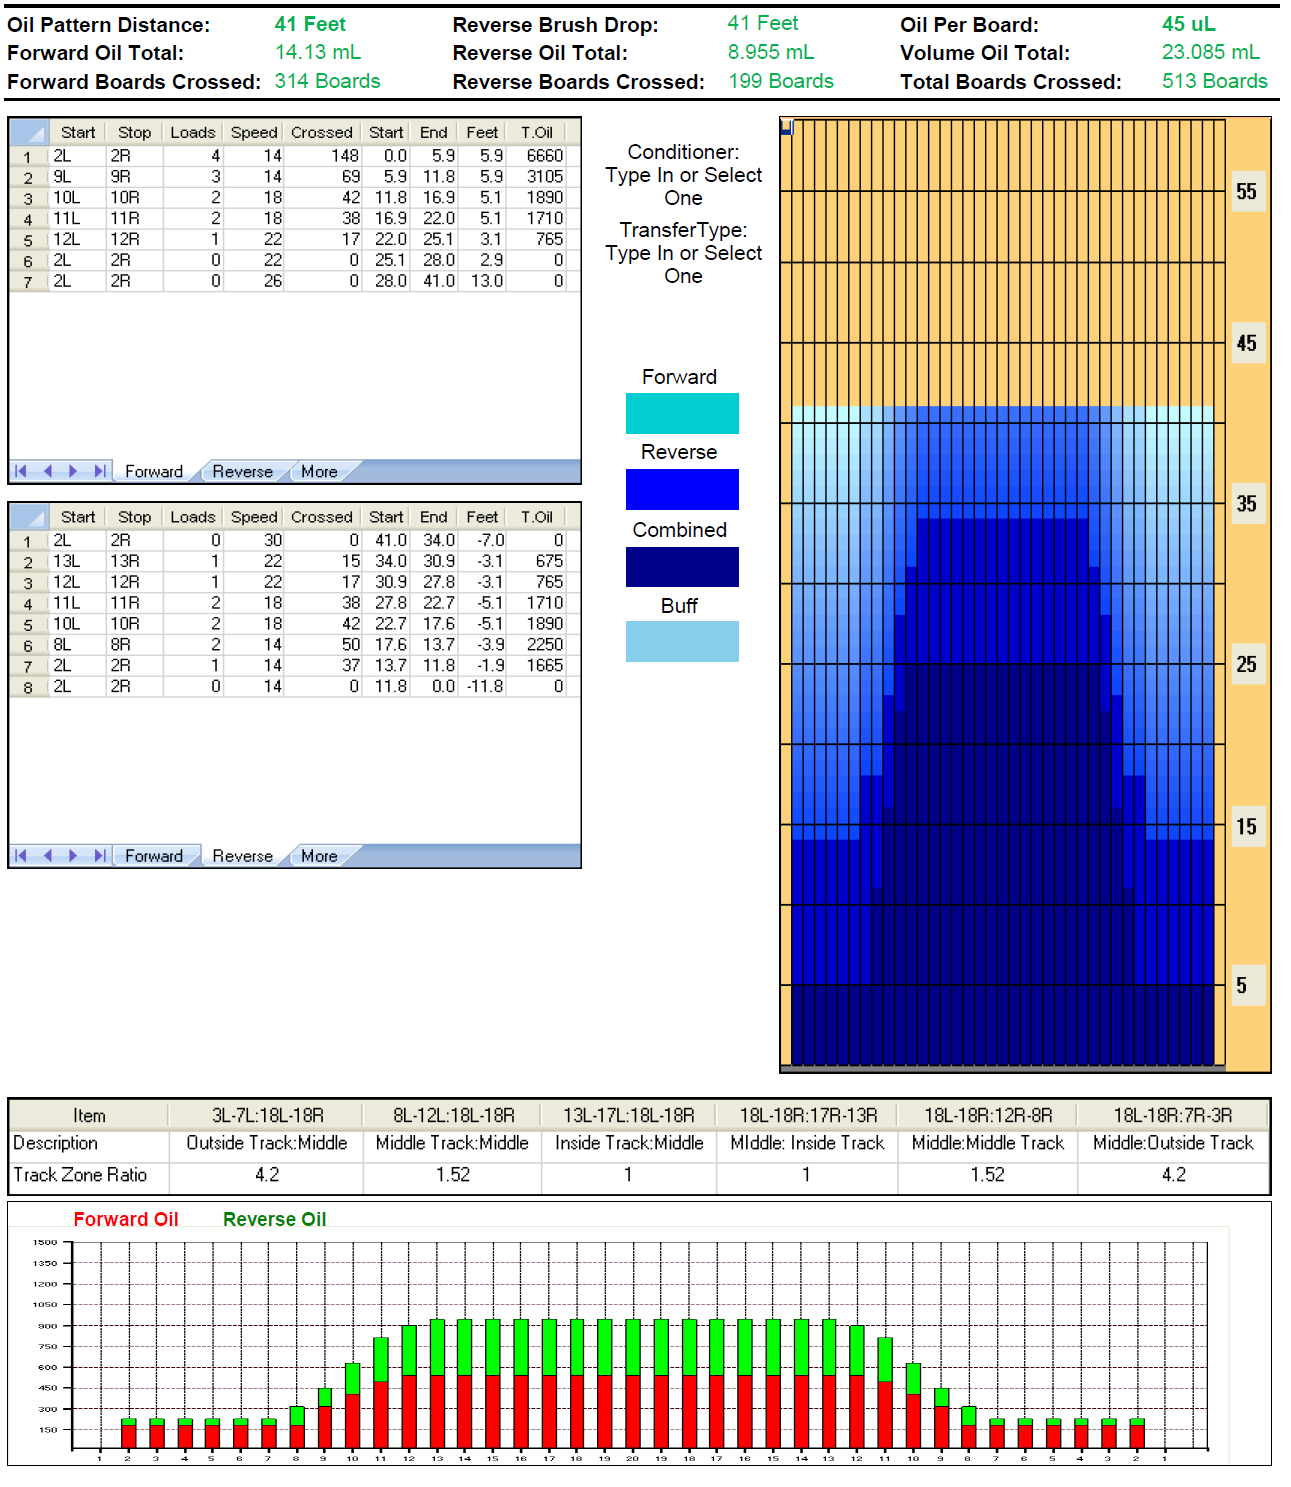The width and height of the screenshot is (1291, 1487).
Task: Jump to last sheet in upper table
Action: [x=99, y=471]
